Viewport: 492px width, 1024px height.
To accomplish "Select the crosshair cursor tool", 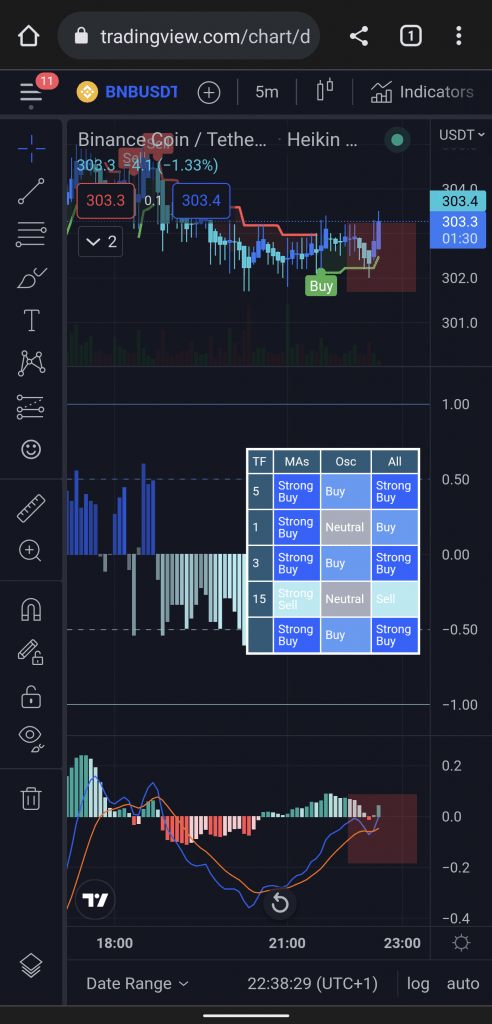I will (31, 149).
